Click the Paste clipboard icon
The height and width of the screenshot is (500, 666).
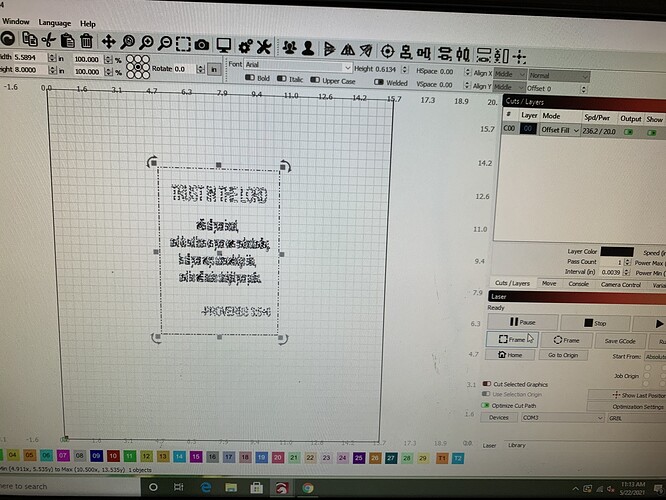tap(68, 41)
